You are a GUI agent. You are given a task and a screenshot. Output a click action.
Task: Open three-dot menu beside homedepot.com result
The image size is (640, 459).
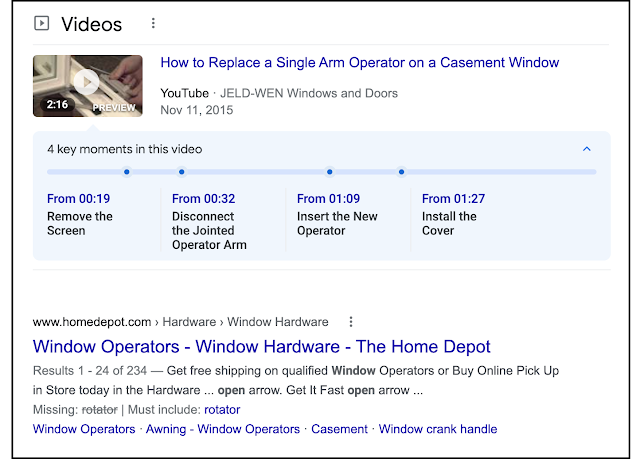(x=351, y=322)
